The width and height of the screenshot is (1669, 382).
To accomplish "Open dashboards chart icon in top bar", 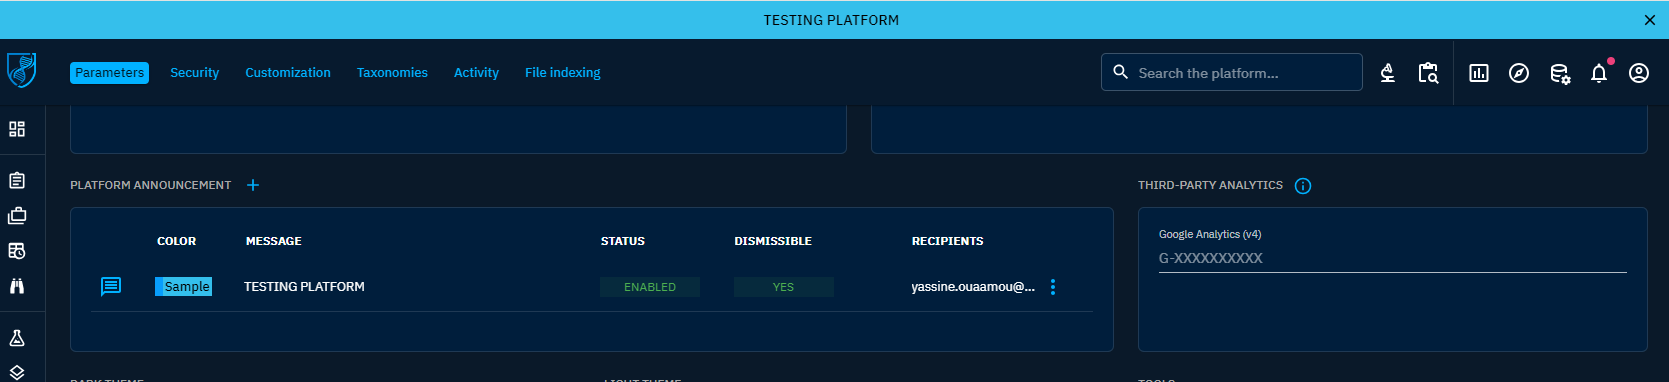I will pos(1479,73).
